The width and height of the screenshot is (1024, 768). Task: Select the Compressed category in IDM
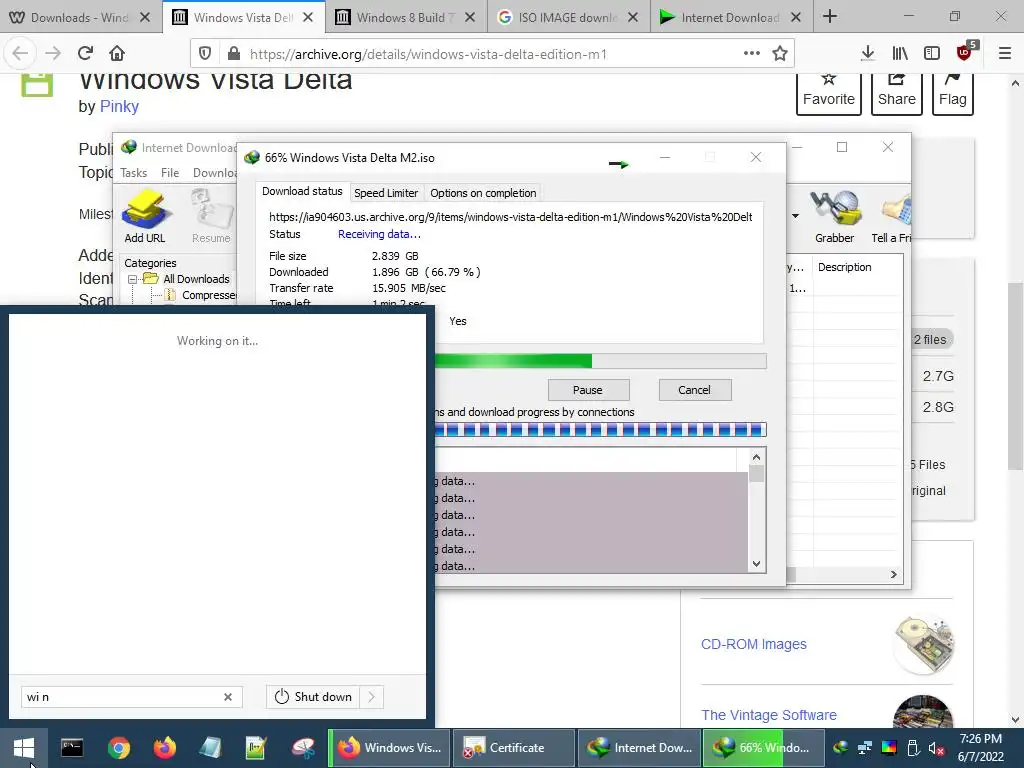[209, 295]
